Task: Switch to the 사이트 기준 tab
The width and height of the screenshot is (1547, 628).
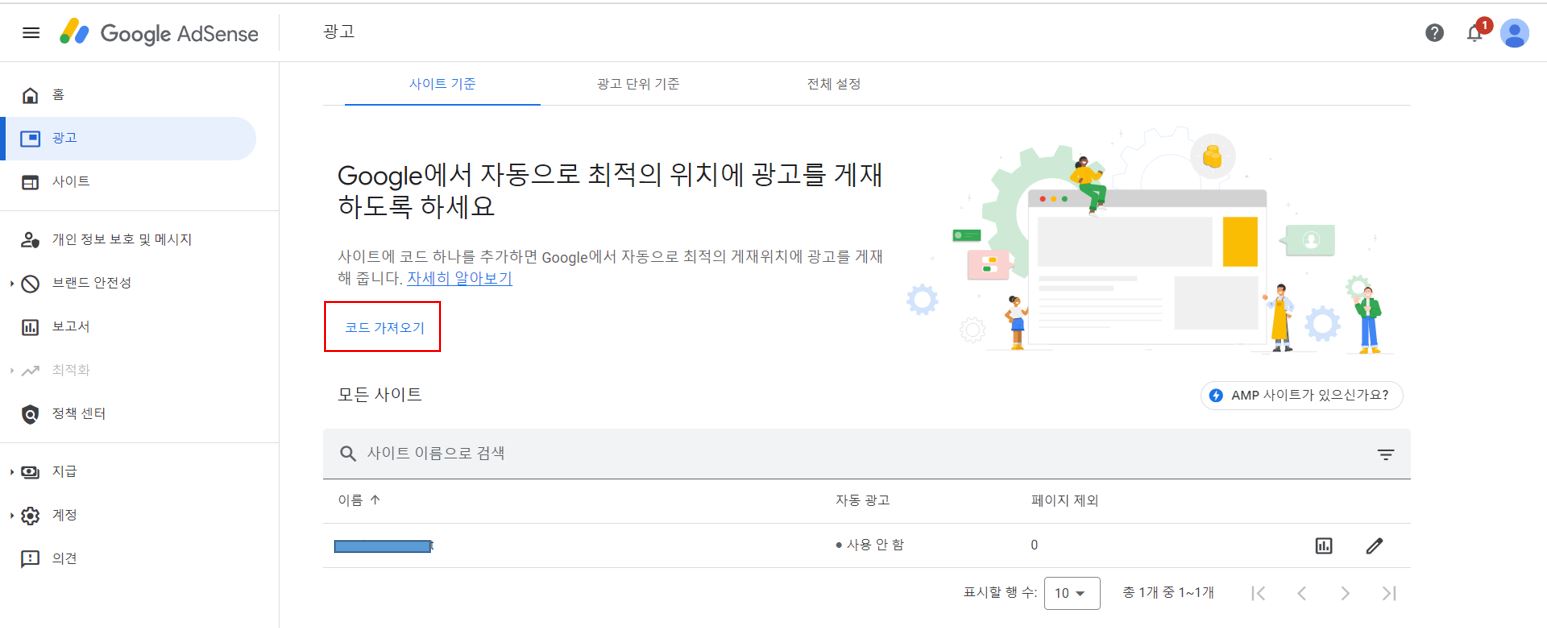Action: (442, 84)
